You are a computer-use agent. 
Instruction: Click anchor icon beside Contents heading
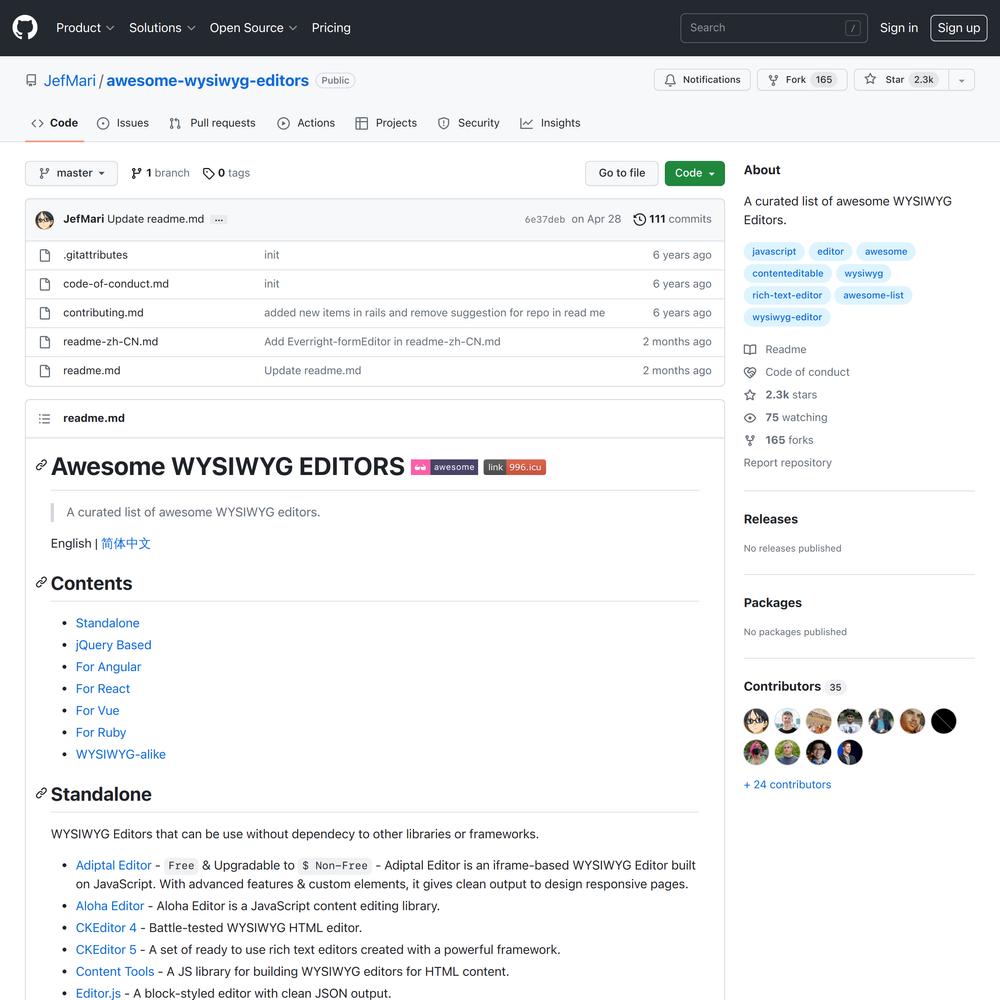(x=41, y=582)
